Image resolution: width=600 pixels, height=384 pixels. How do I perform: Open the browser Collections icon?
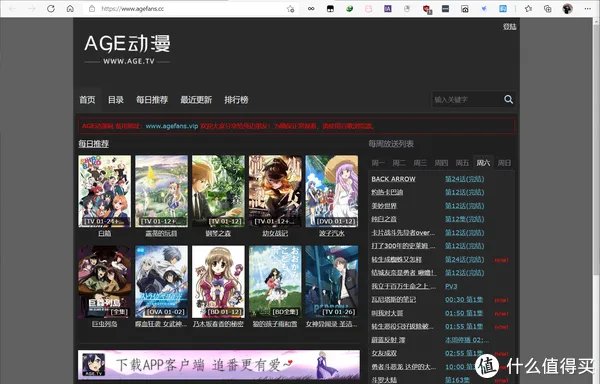pyautogui.click(x=548, y=8)
